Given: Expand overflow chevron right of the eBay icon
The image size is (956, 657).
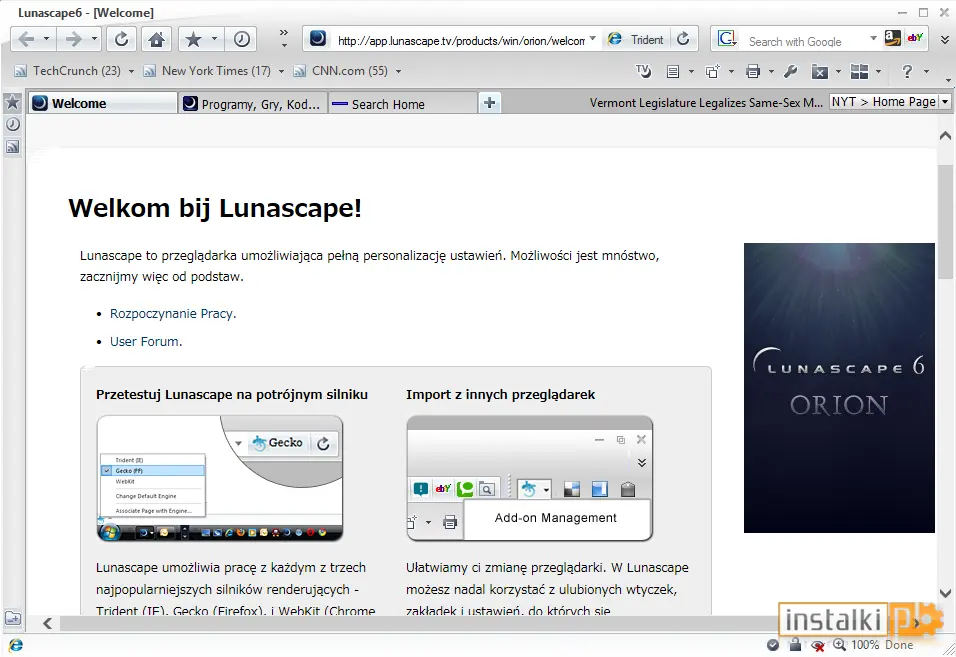Looking at the screenshot, I should click(944, 40).
